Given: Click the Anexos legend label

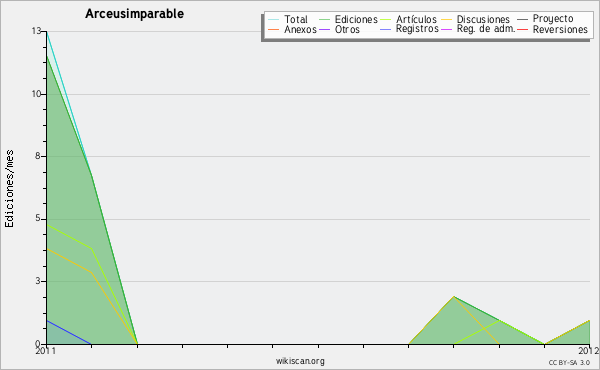Looking at the screenshot, I should click(x=300, y=29).
